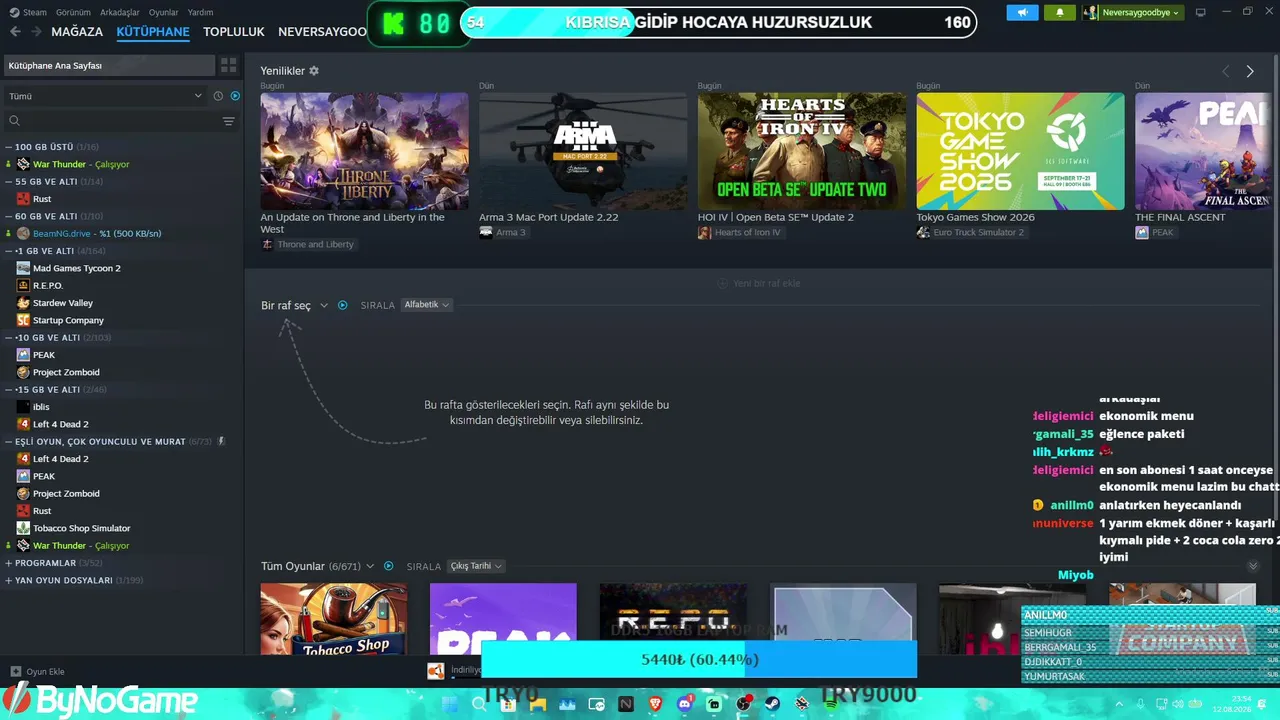Collapse the 60 GB VE ALTI category

point(9,216)
